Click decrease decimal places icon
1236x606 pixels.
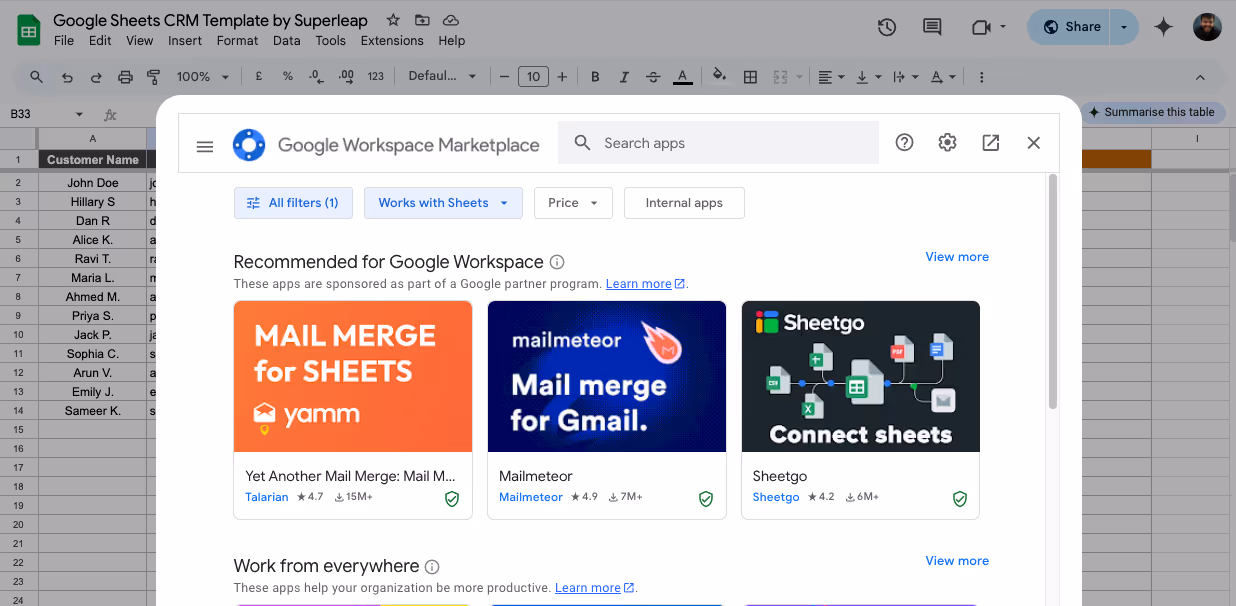[x=317, y=77]
